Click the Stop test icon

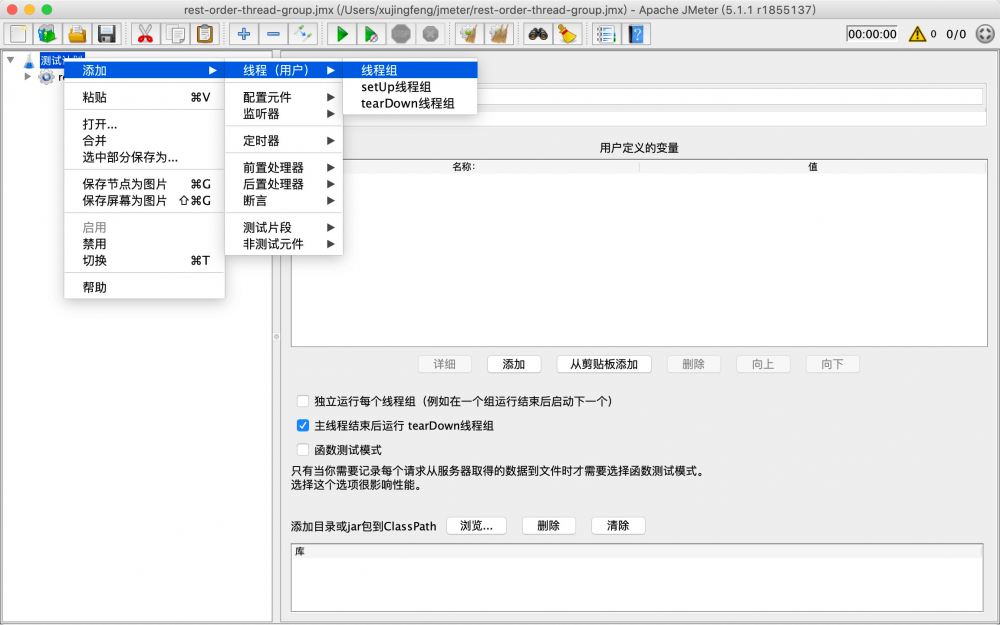point(400,33)
